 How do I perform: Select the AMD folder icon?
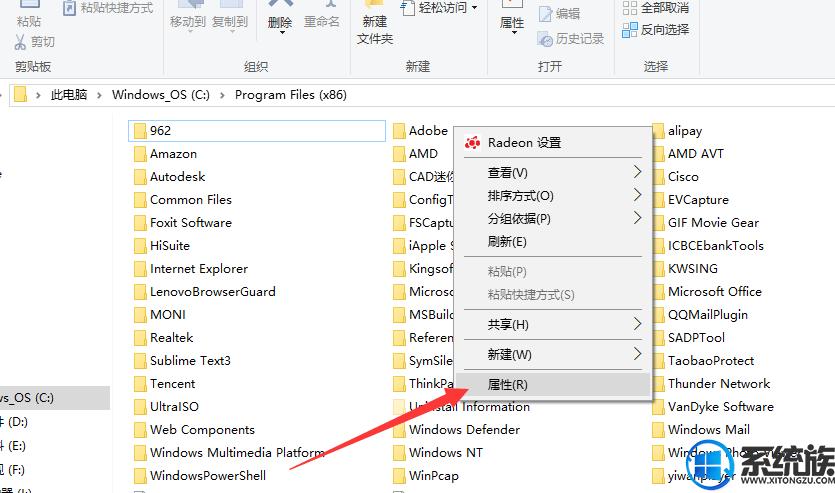[399, 154]
